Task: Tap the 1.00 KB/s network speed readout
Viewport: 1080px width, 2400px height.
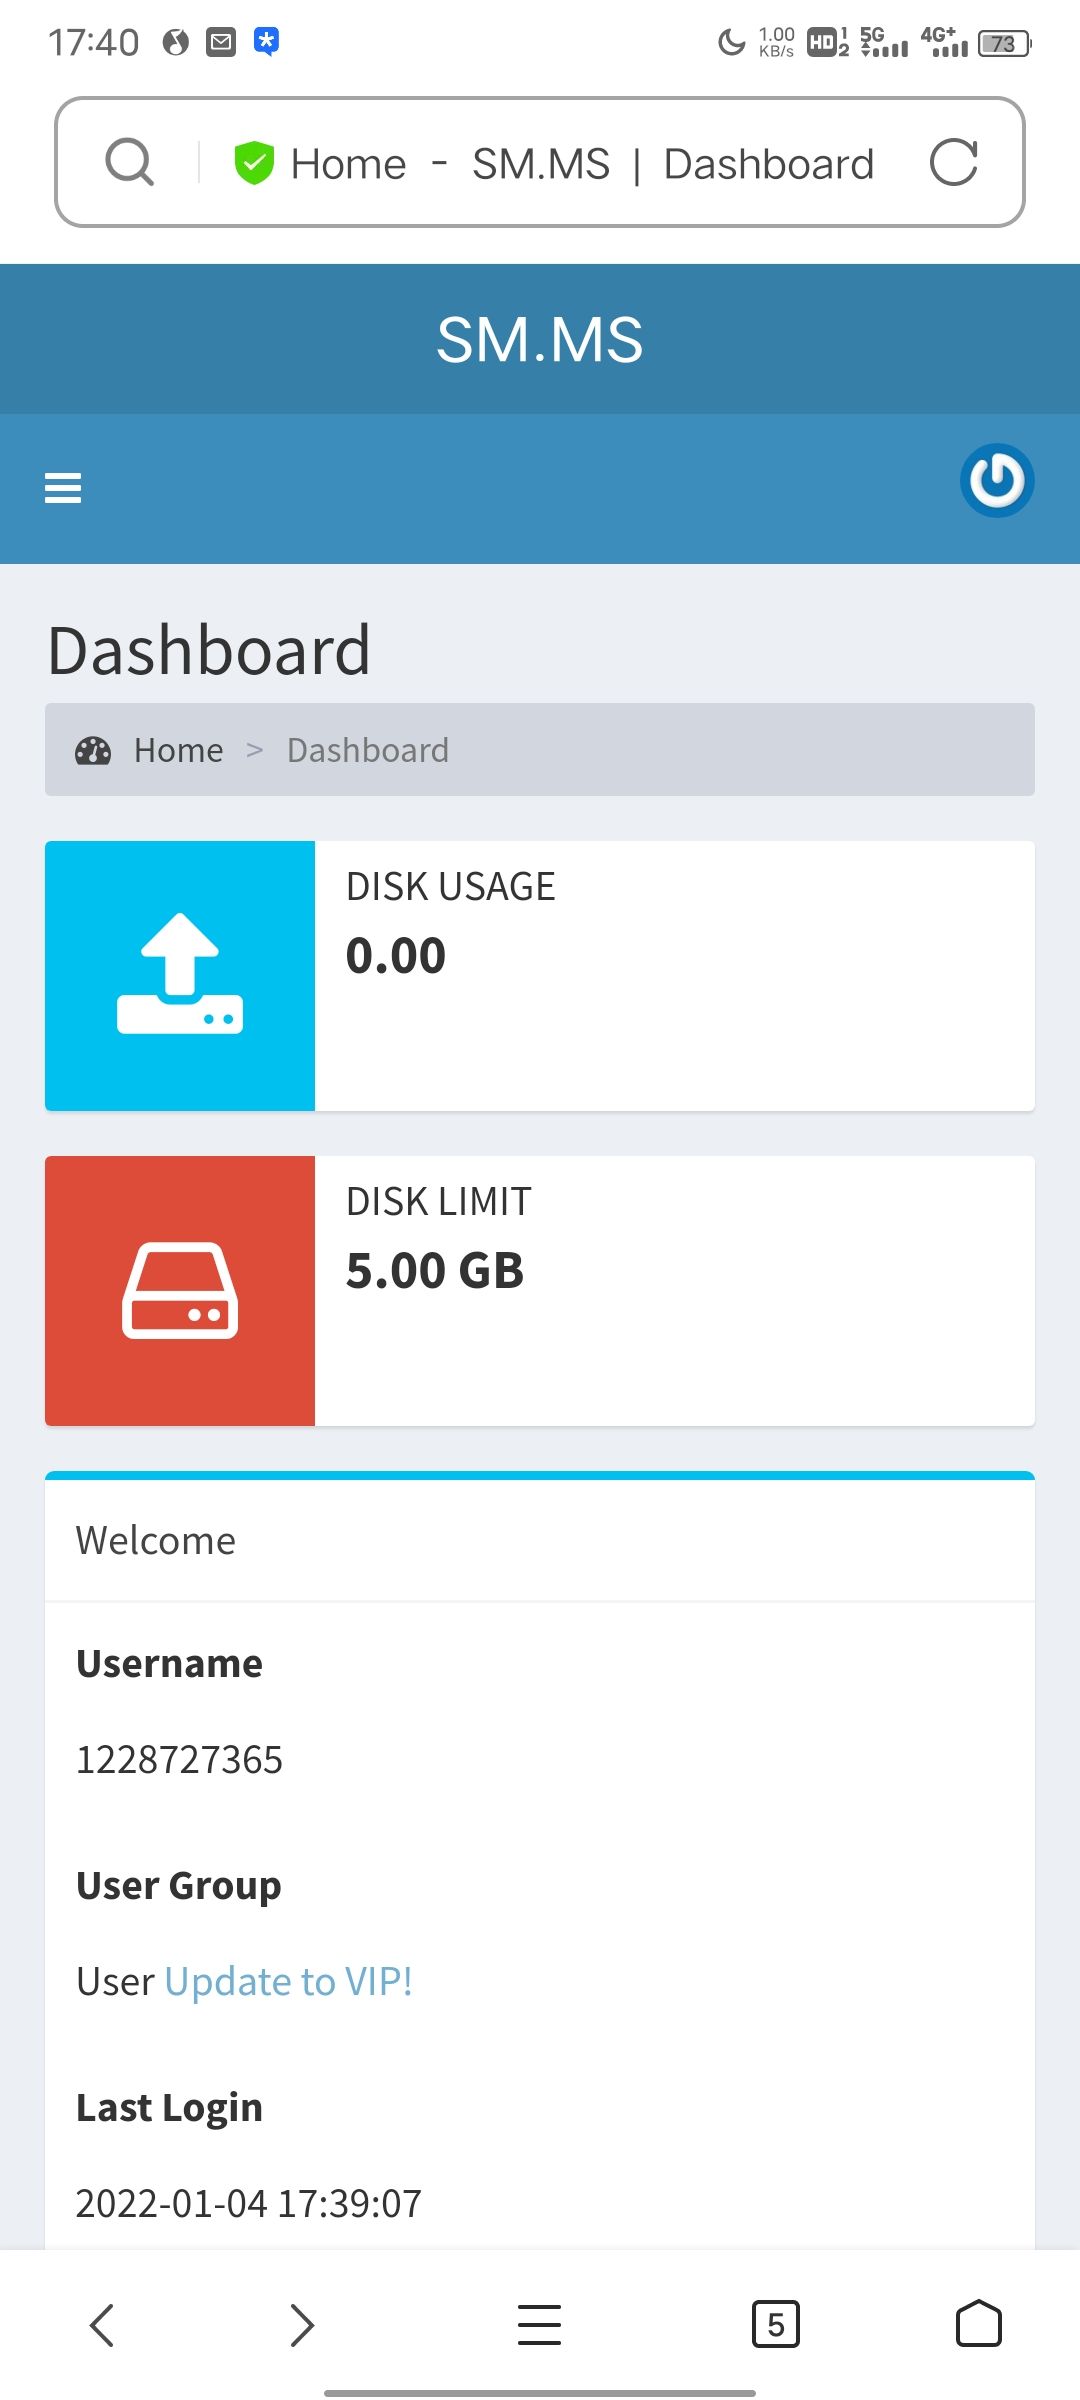Action: click(777, 42)
